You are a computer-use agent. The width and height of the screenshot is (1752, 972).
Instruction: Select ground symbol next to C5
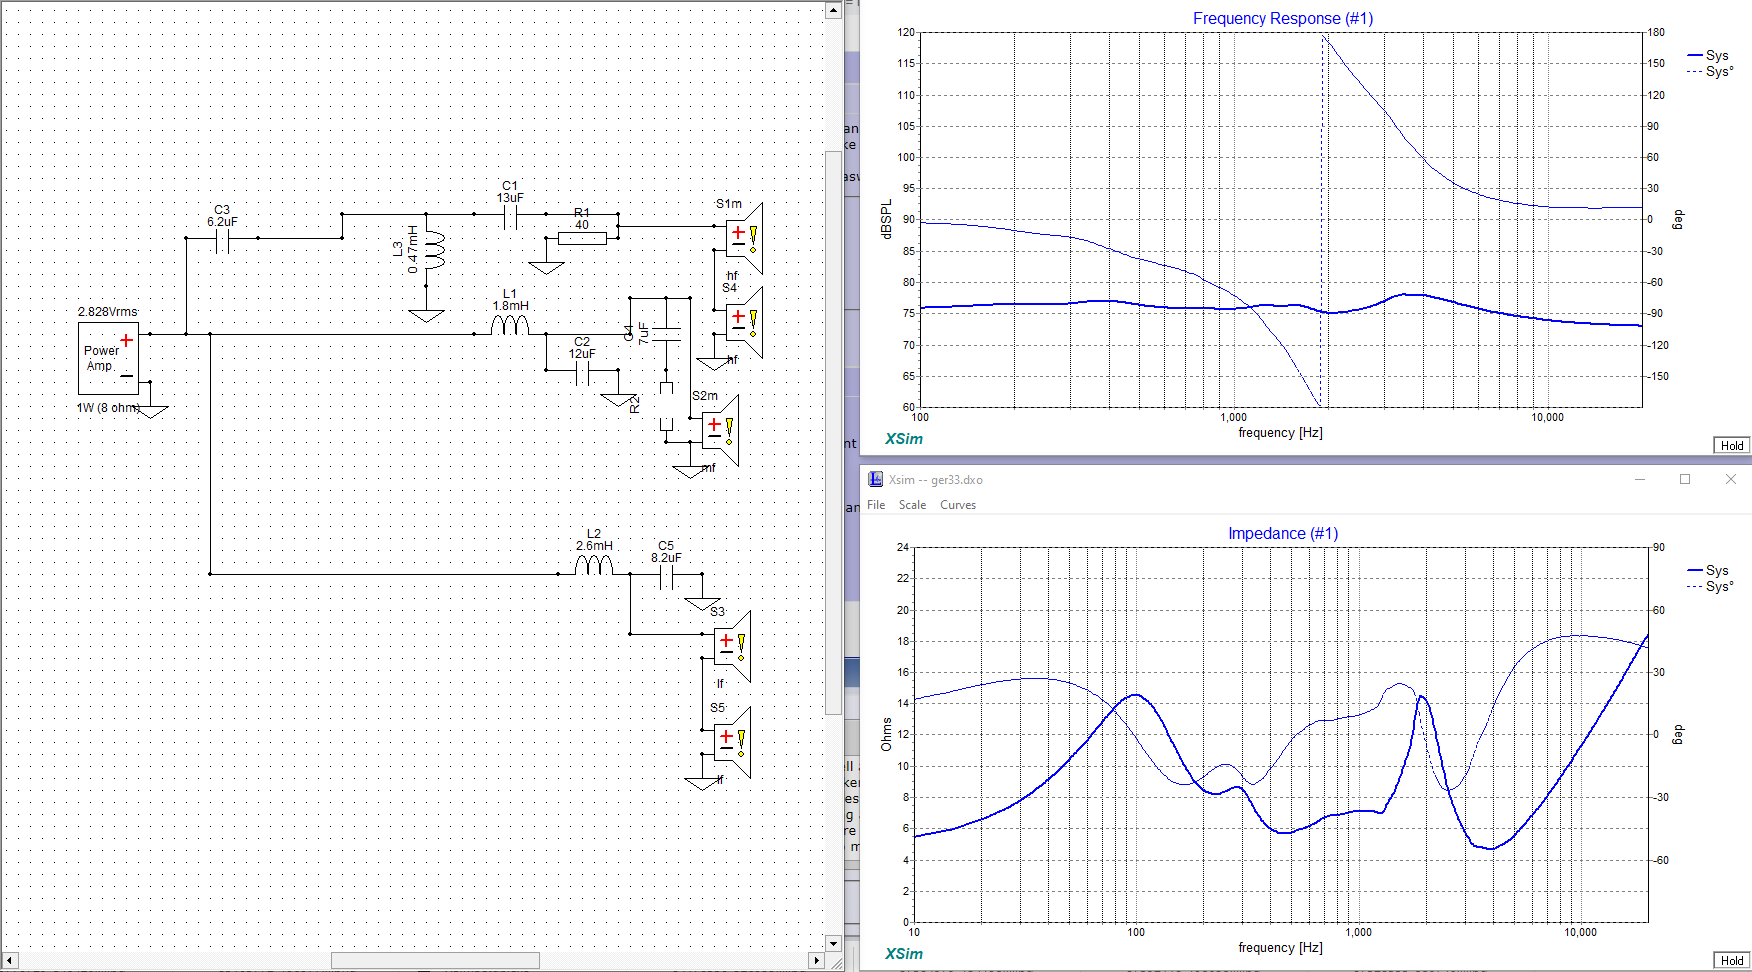[x=703, y=604]
